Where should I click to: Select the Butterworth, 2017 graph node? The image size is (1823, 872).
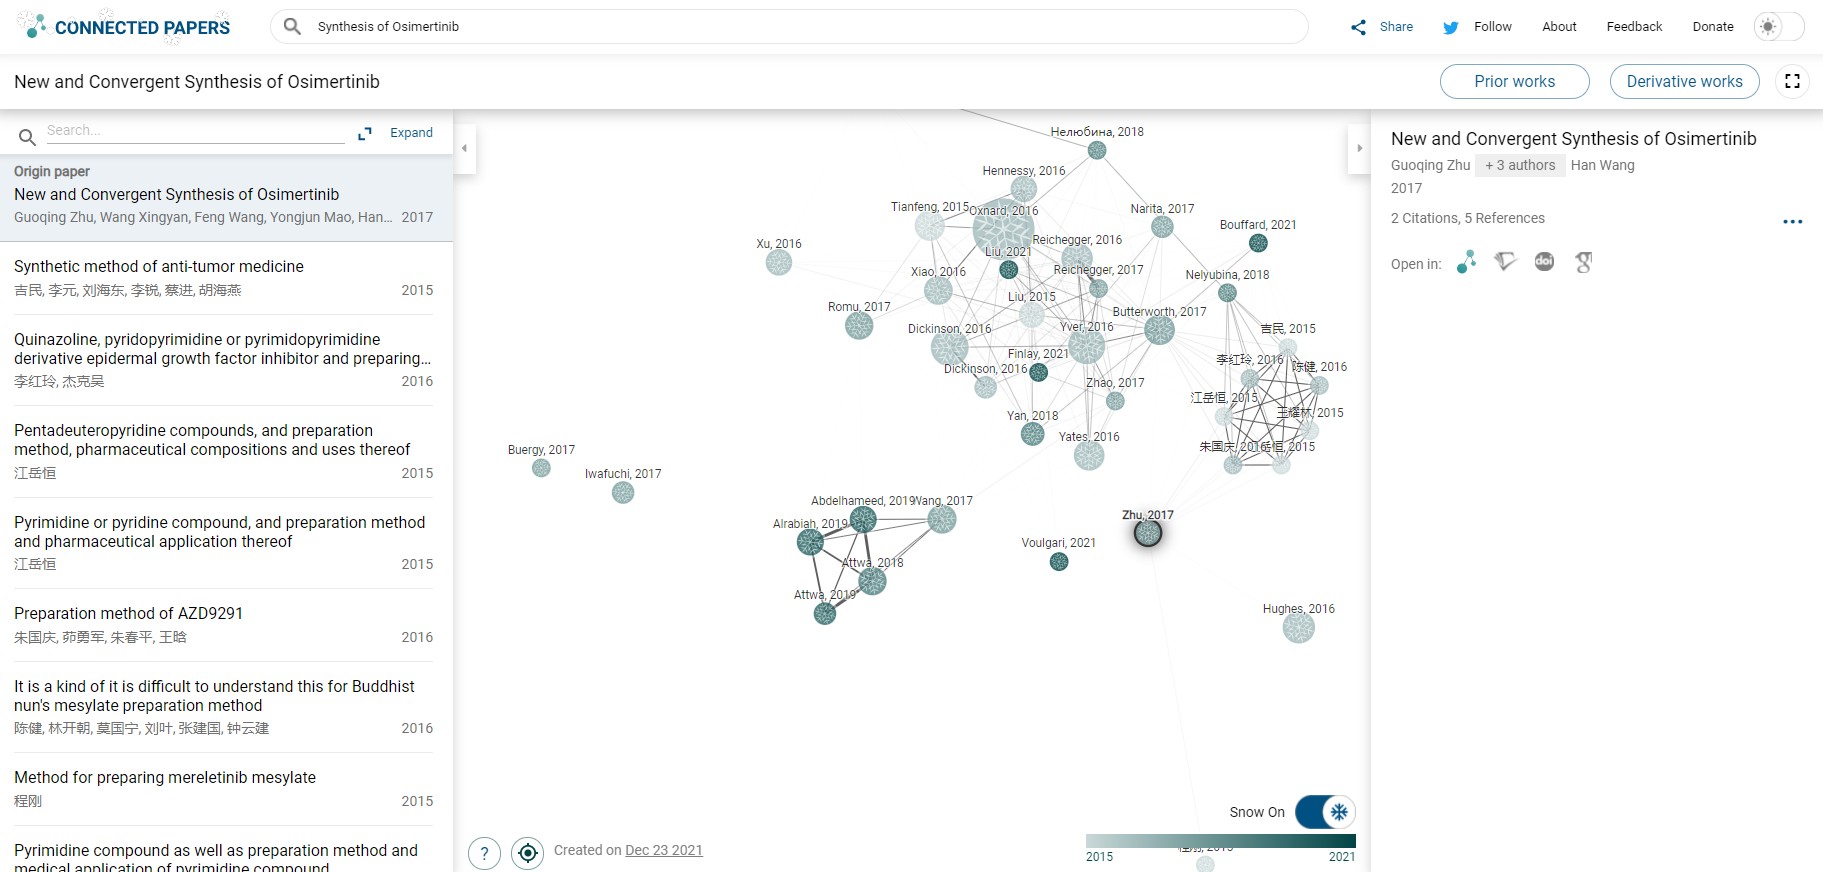coord(1159,330)
